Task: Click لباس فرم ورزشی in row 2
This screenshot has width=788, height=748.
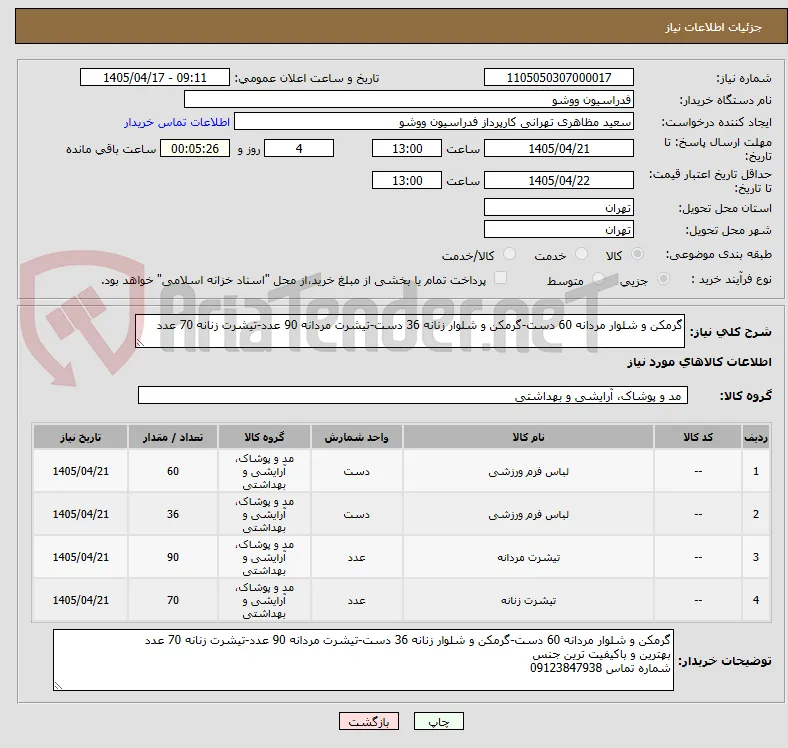Action: tap(528, 515)
